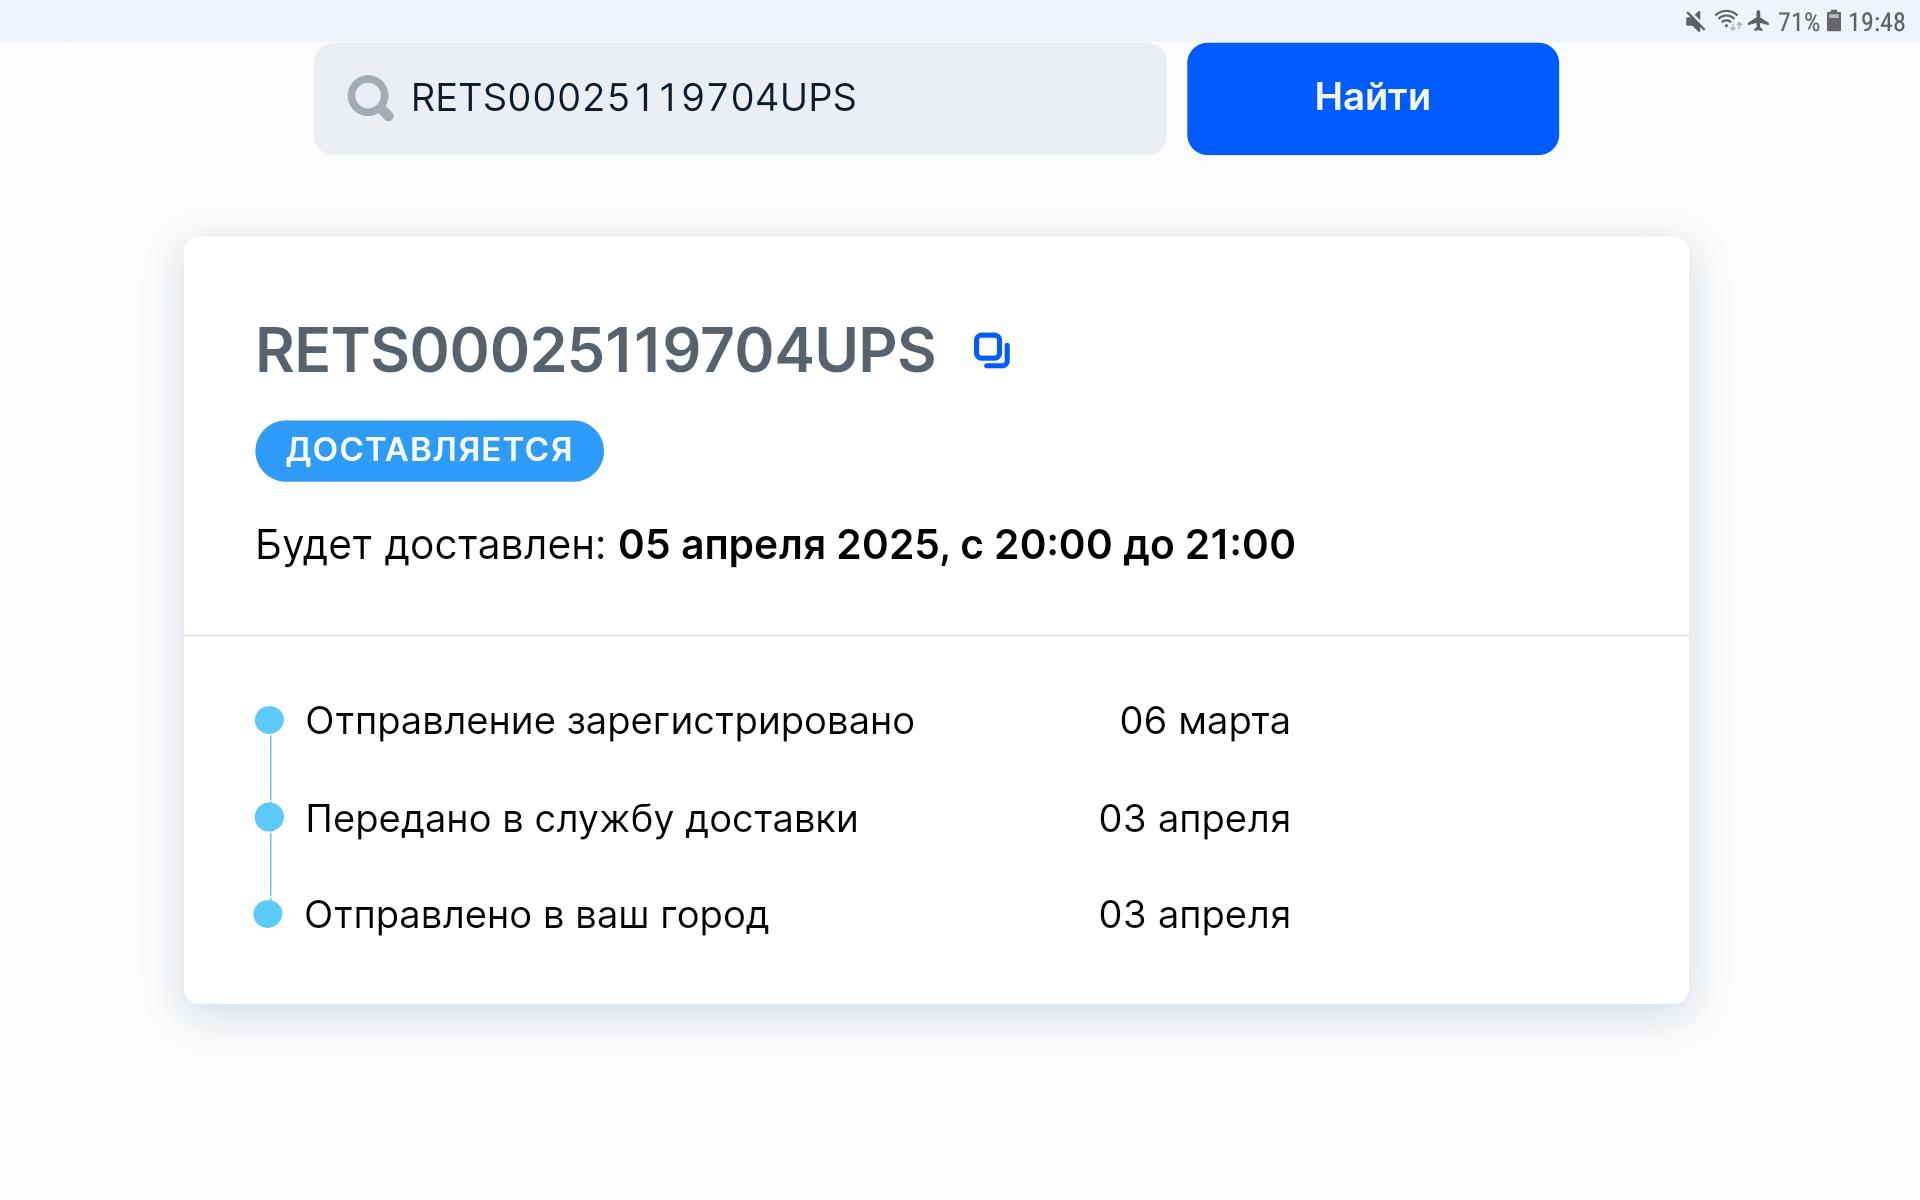Click the dot beside Передано в службу доставки
This screenshot has height=1200, width=1920.
pos(269,817)
